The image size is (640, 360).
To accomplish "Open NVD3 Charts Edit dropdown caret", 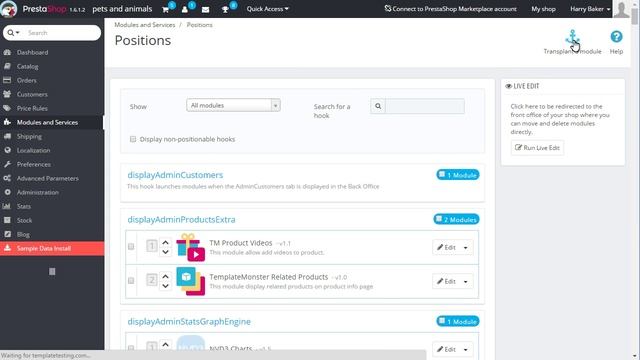I will (x=466, y=349).
